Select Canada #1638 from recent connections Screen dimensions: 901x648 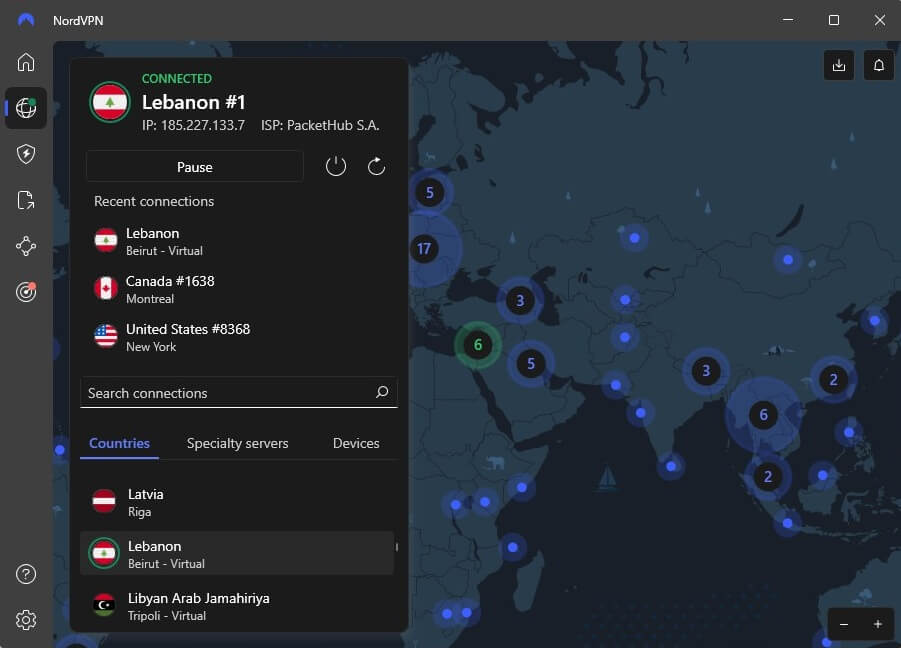[x=200, y=289]
